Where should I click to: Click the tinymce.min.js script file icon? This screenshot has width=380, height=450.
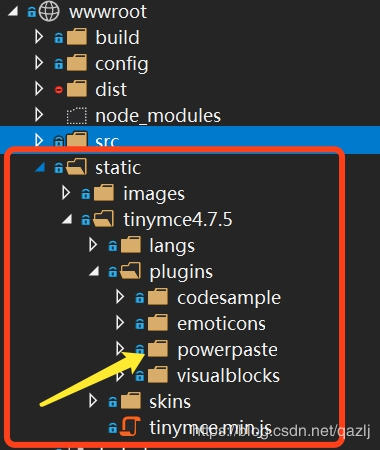coord(130,426)
